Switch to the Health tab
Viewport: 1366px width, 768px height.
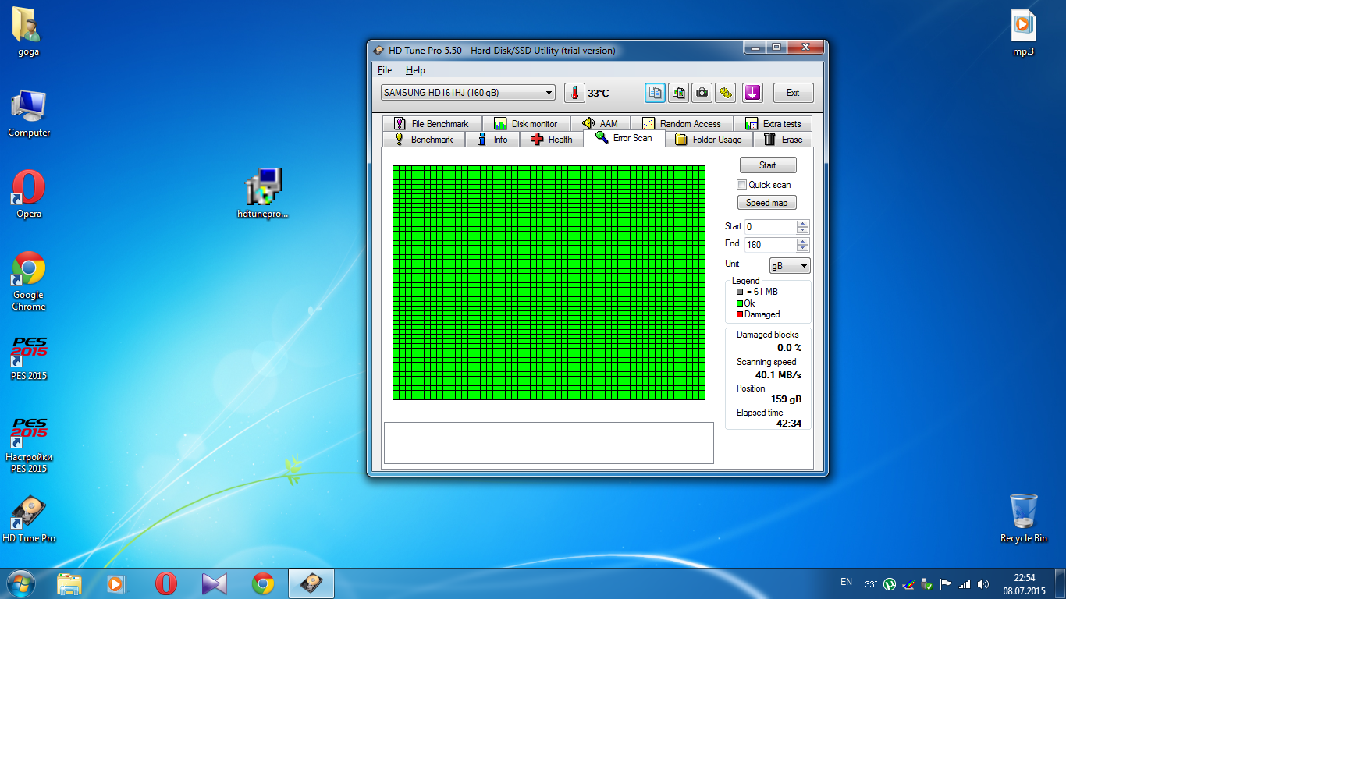(552, 139)
